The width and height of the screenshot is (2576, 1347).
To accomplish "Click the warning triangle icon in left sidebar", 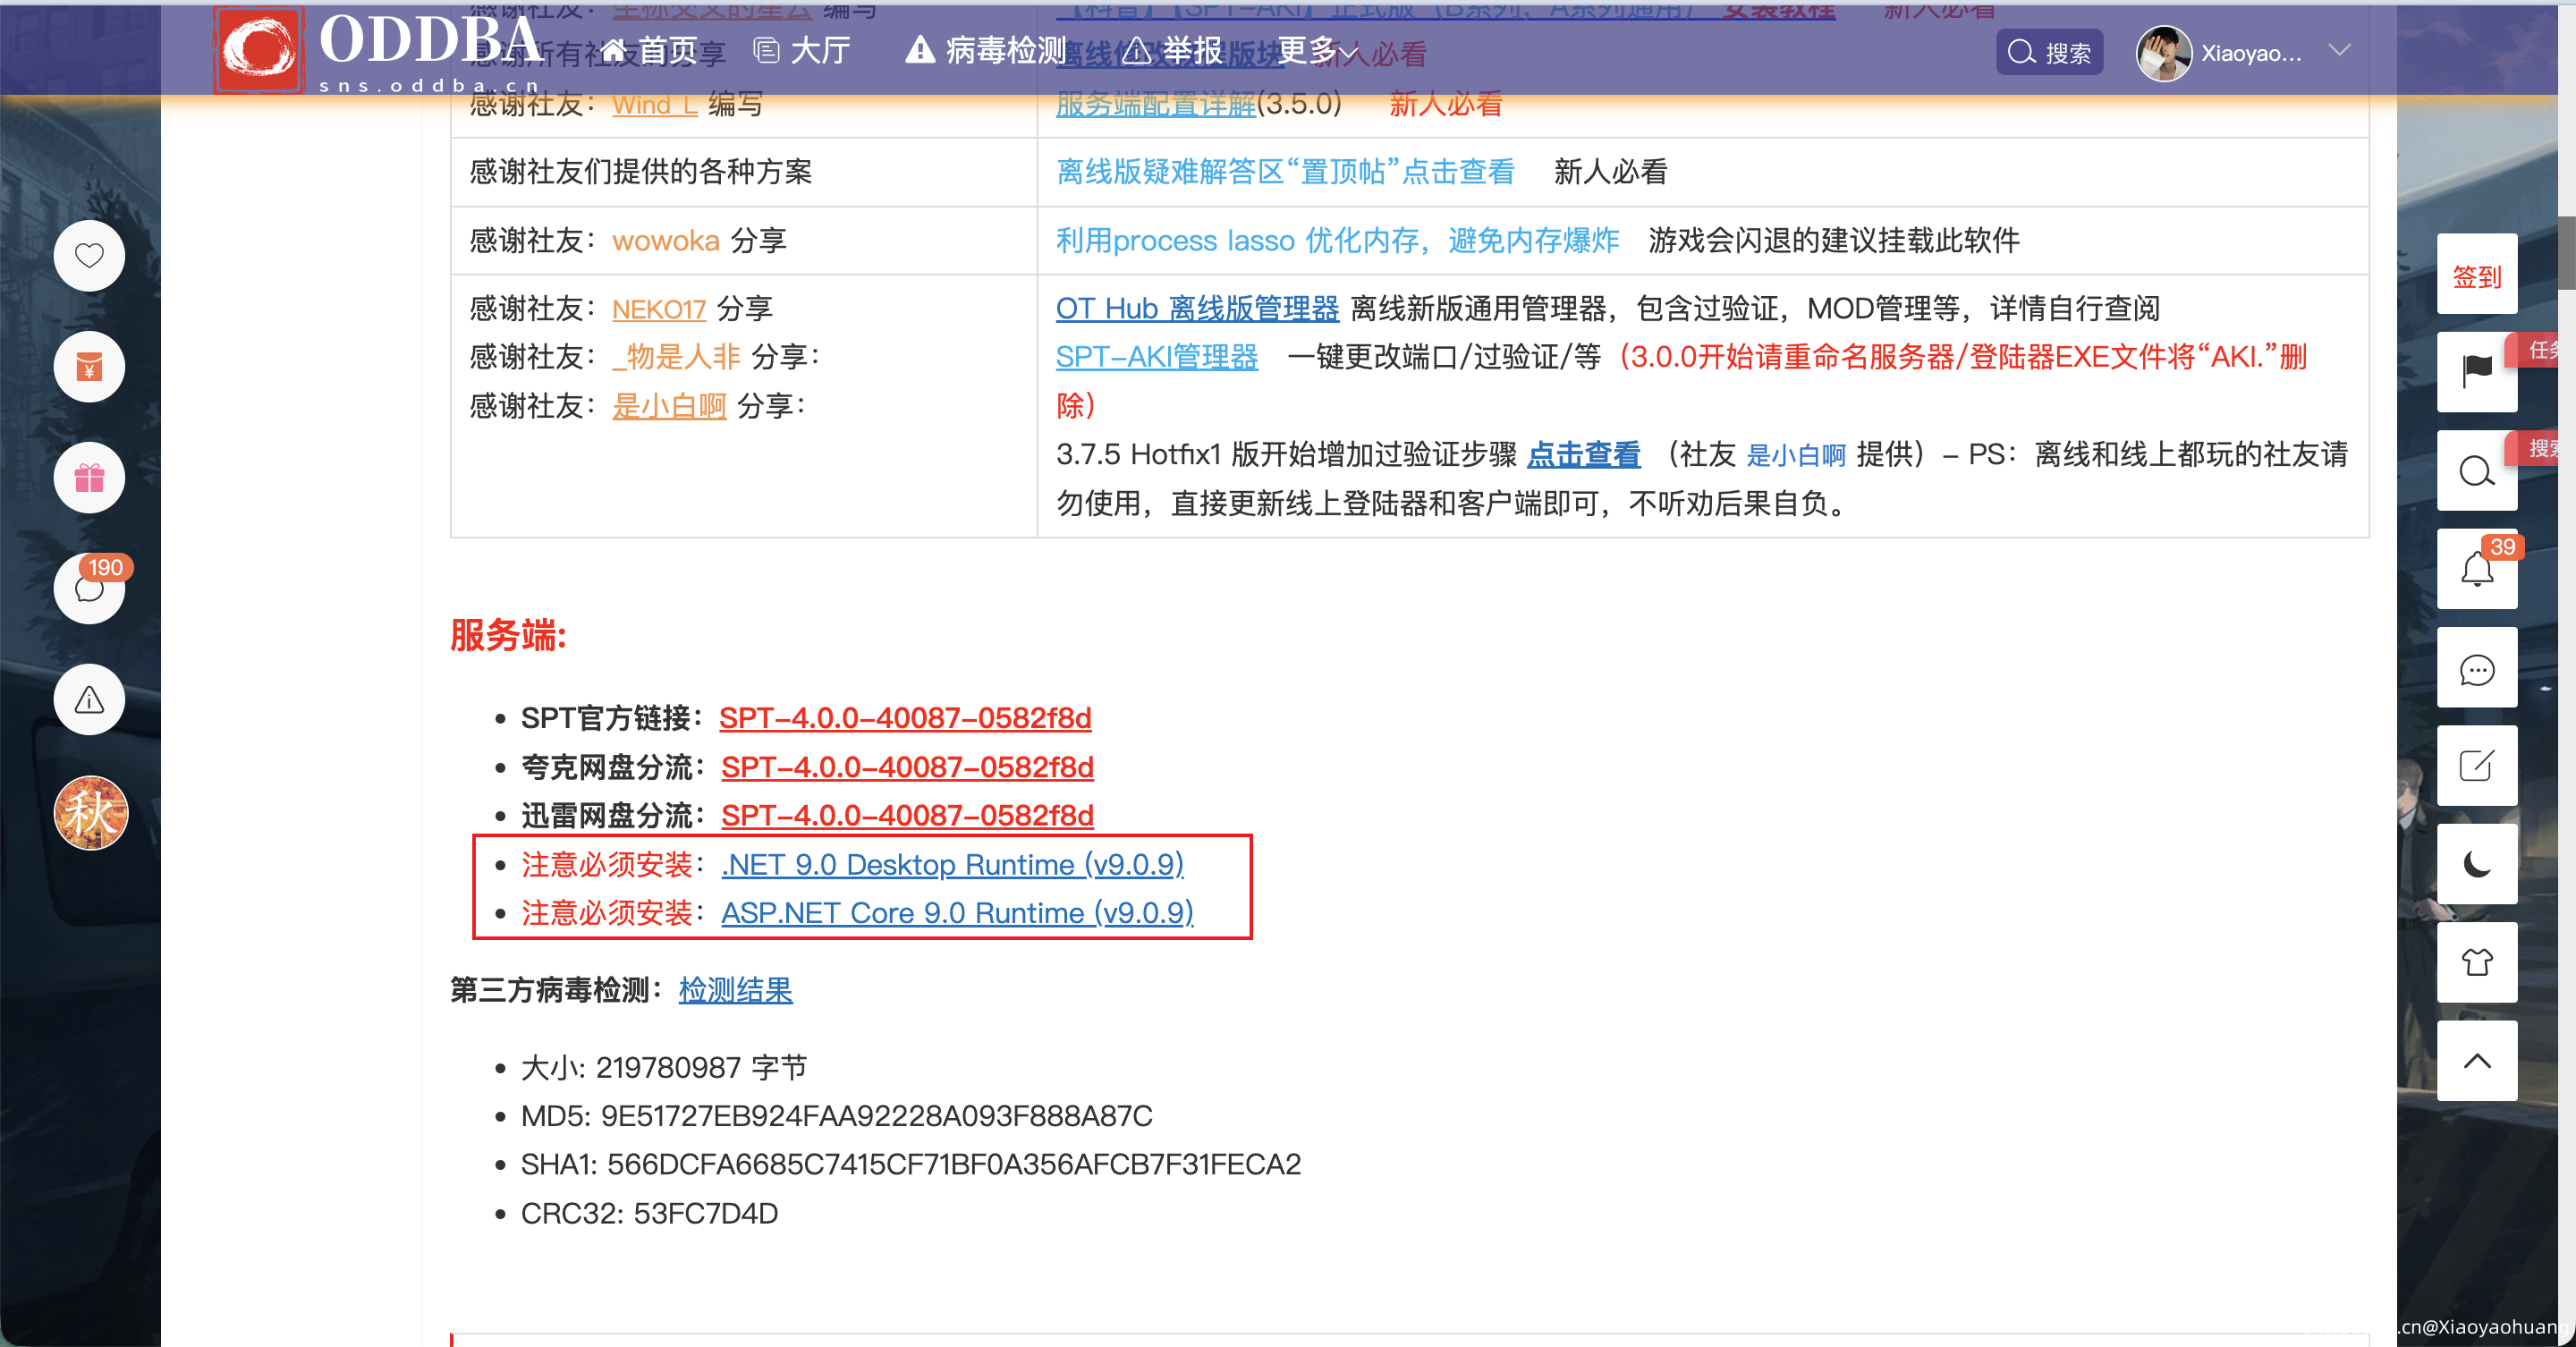I will pos(89,700).
